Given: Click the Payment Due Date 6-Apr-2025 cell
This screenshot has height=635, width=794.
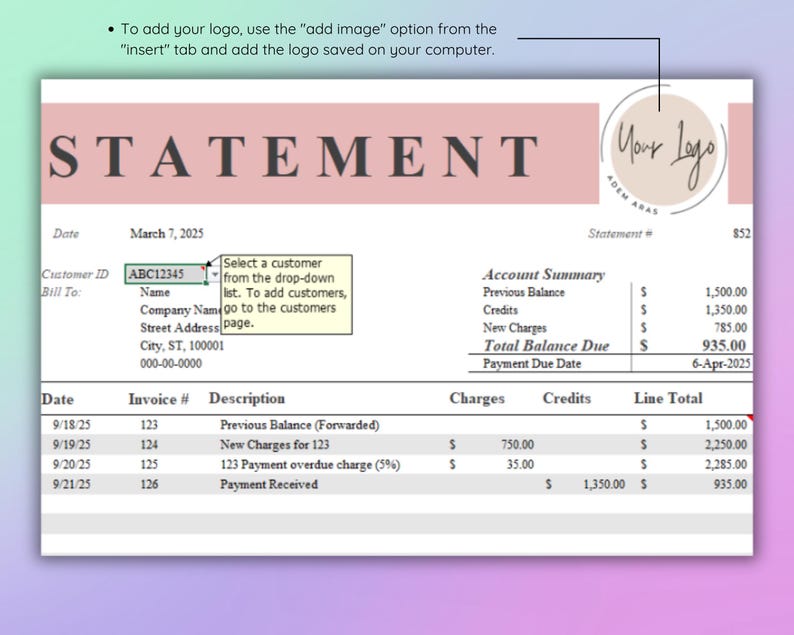Looking at the screenshot, I should pos(721,364).
